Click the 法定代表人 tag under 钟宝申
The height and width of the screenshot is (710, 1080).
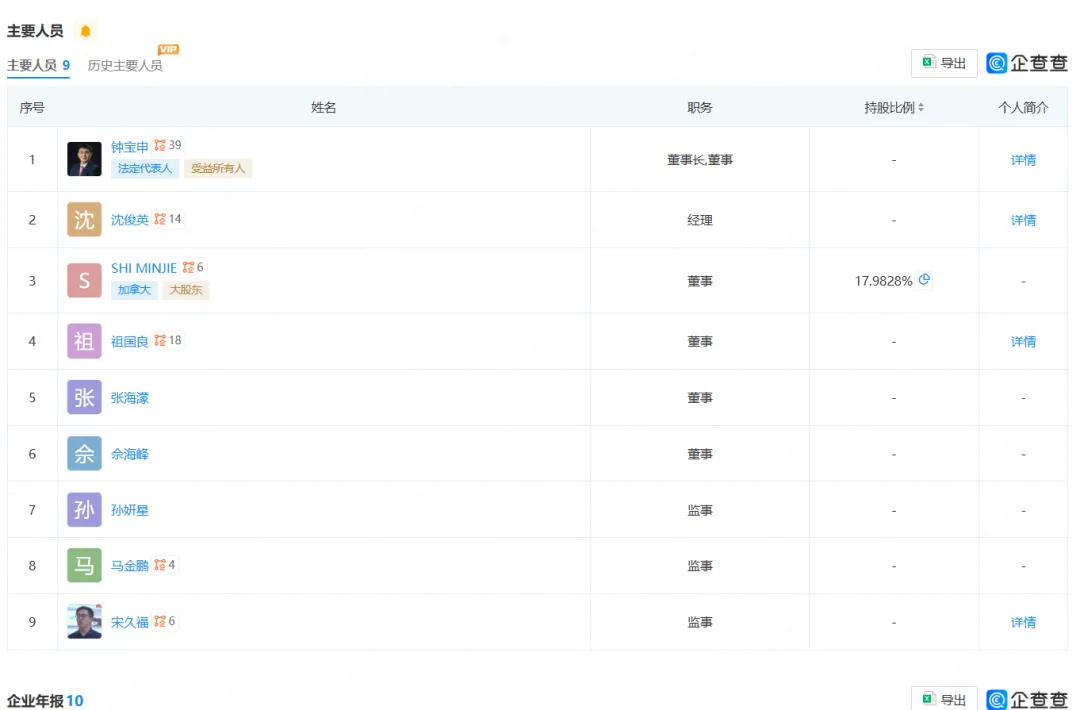145,169
